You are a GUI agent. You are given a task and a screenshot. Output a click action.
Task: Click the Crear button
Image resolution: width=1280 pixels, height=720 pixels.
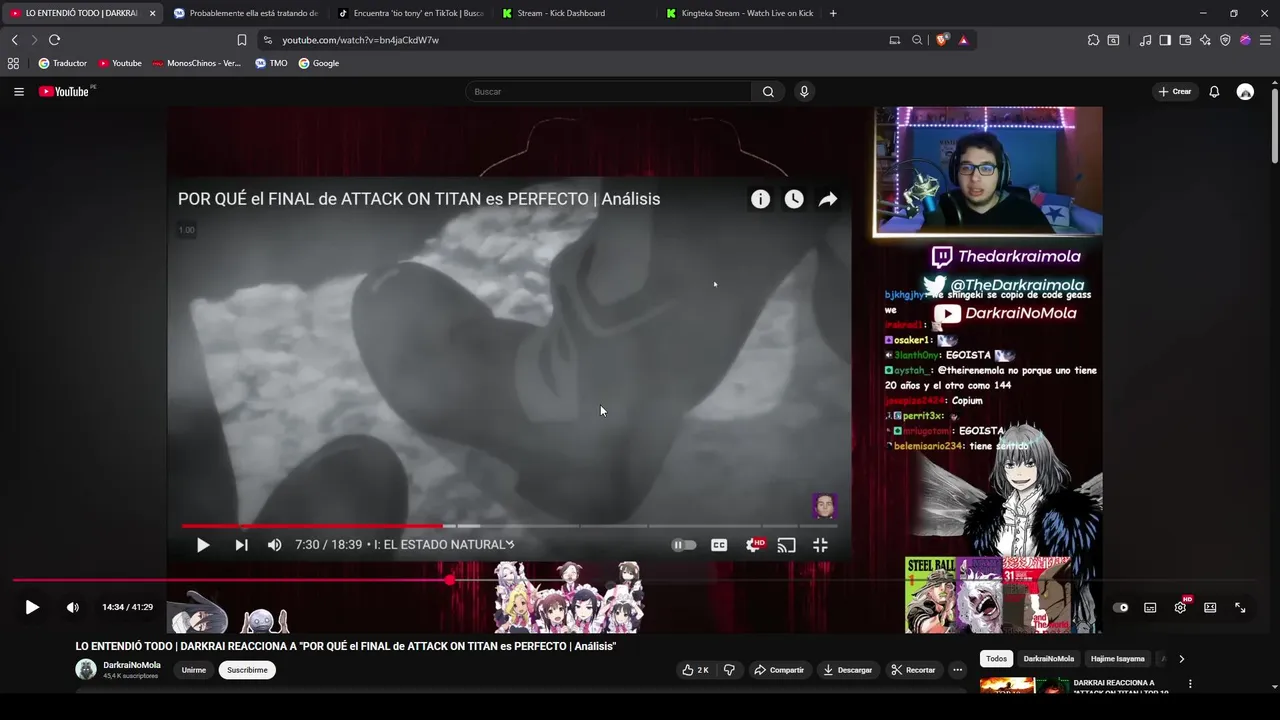[1174, 91]
